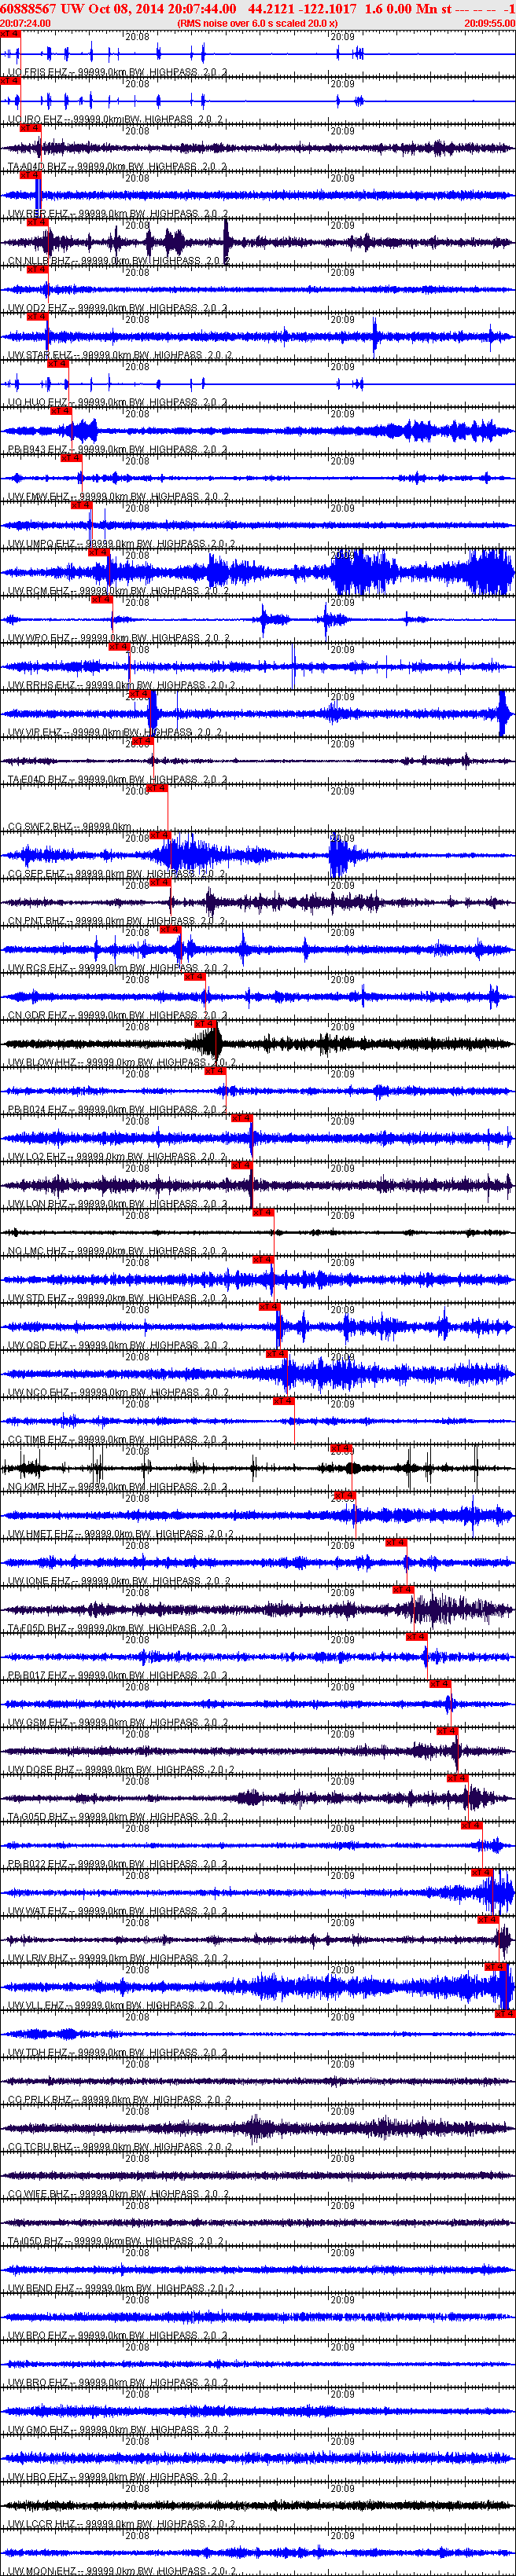Select the UW RRHS EHZ station label
This screenshot has width=516, height=2576.
coord(121,685)
